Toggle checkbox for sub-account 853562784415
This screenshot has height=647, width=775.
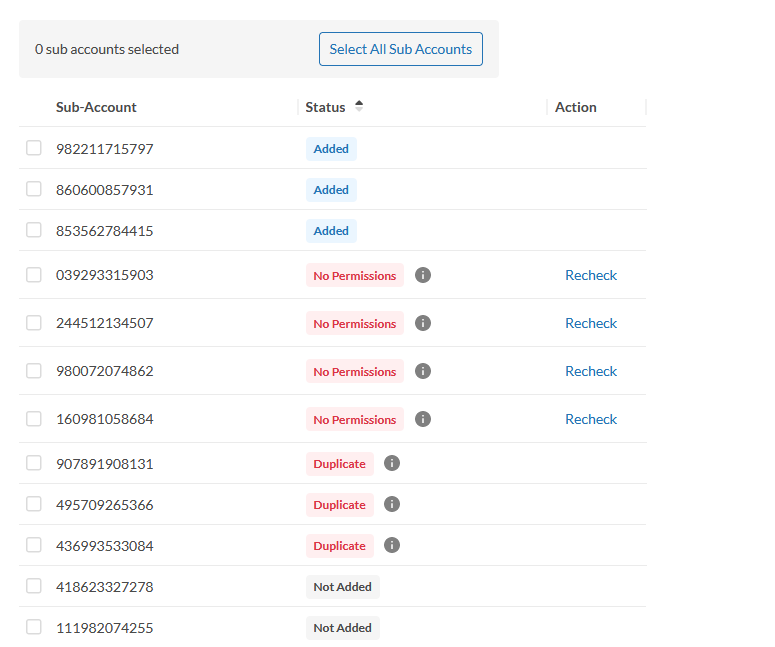(34, 230)
